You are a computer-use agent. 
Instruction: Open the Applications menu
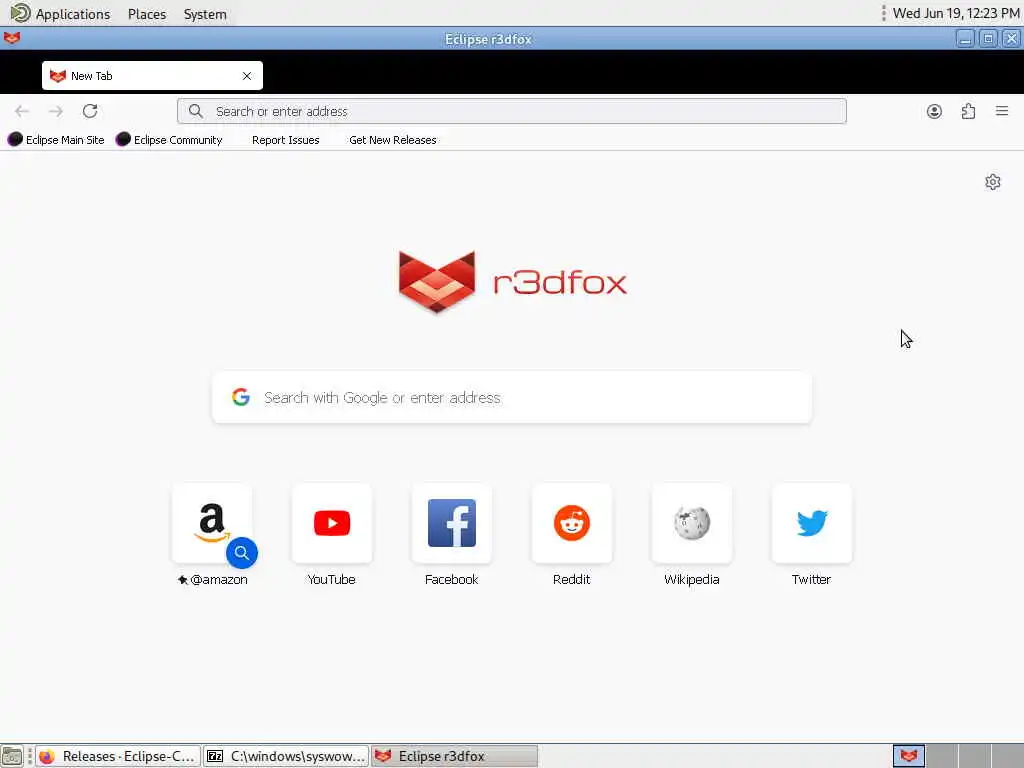73,14
